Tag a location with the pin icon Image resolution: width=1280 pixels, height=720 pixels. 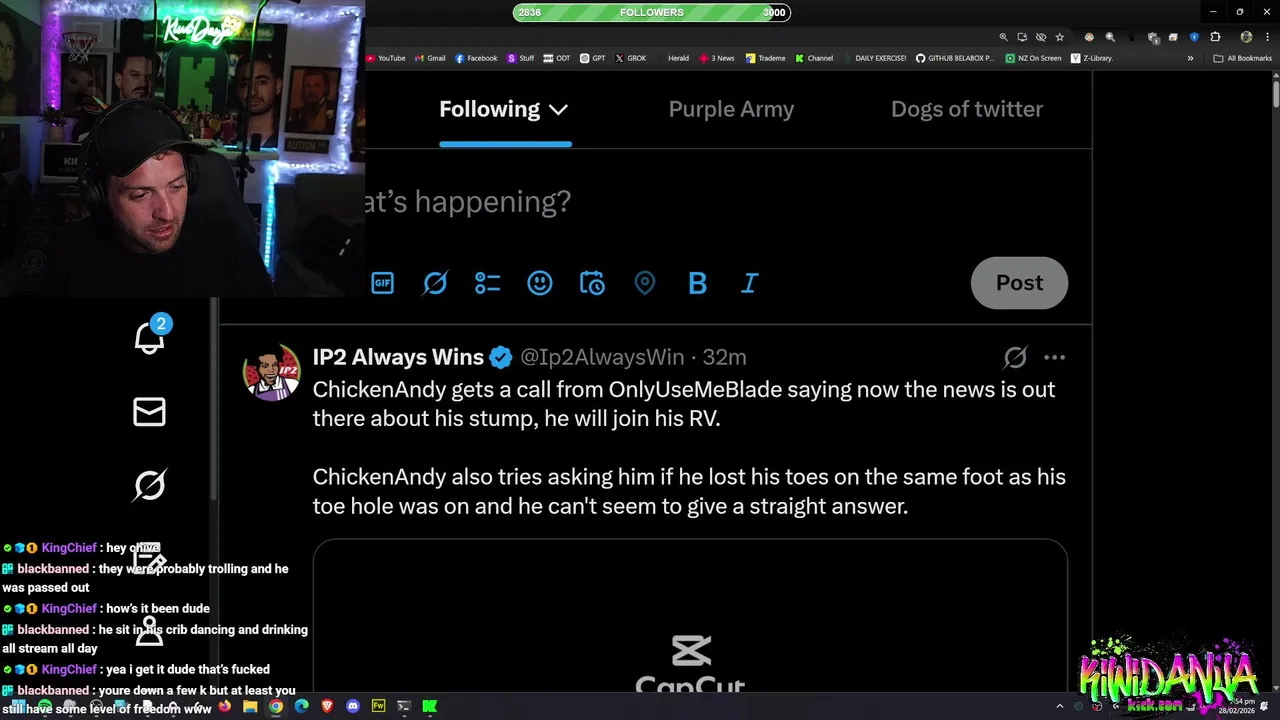(x=645, y=283)
